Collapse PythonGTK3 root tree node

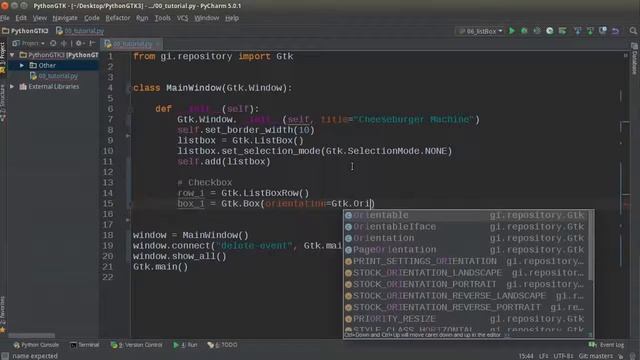point(12,55)
